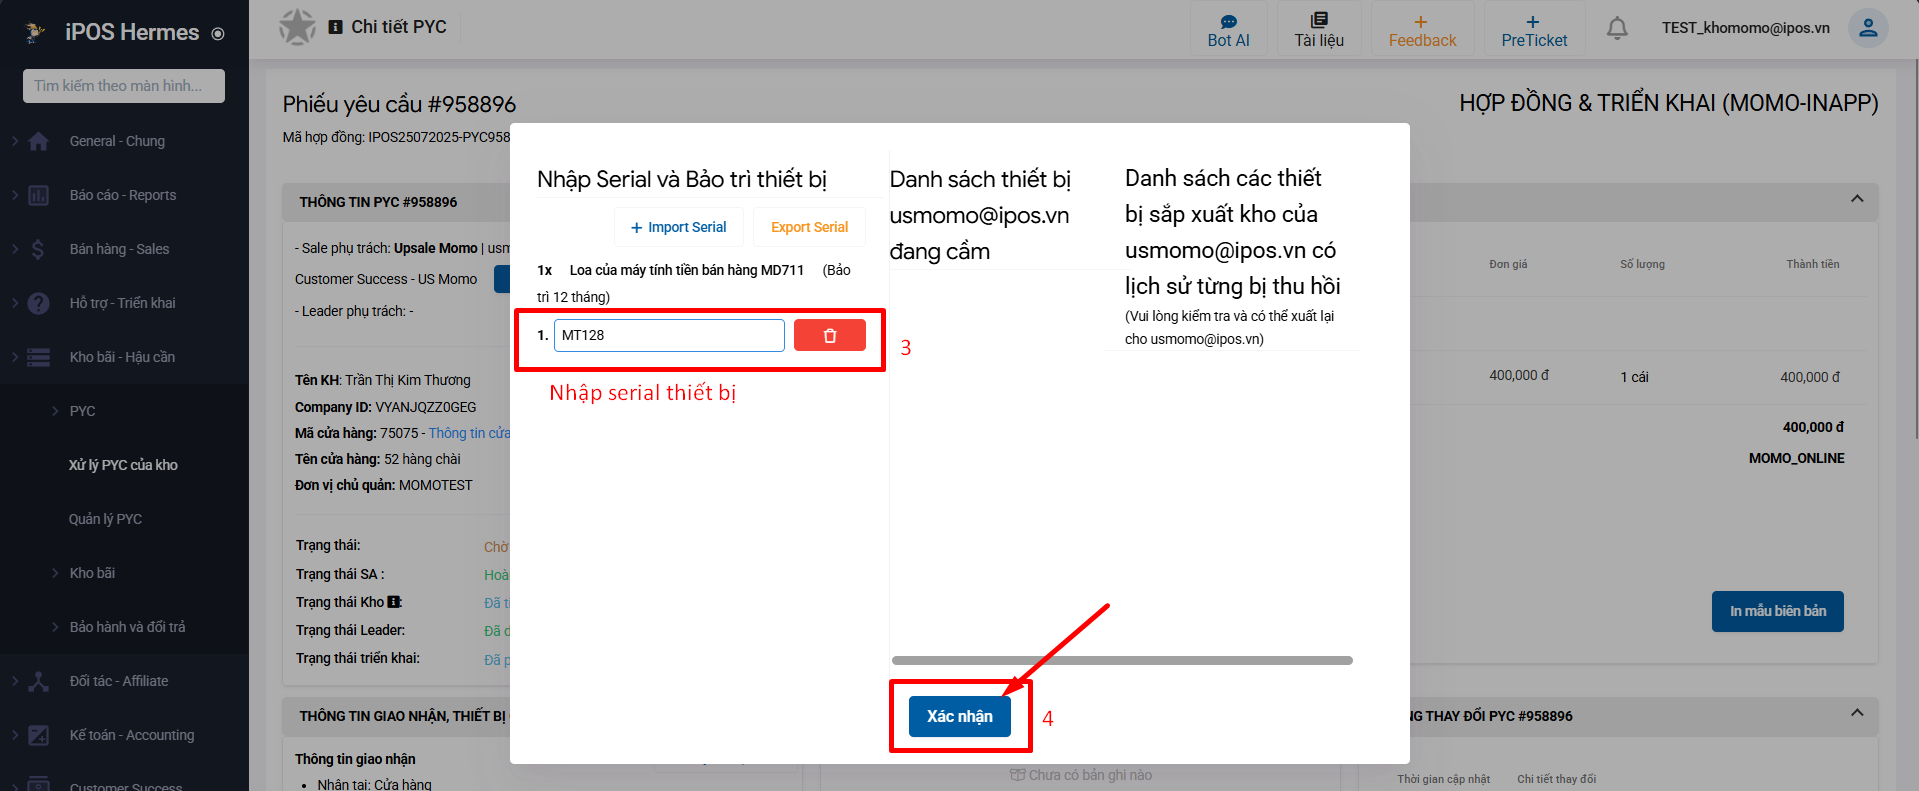Viewport: 1919px width, 791px height.
Task: Open Bot AI chat
Action: (x=1228, y=30)
